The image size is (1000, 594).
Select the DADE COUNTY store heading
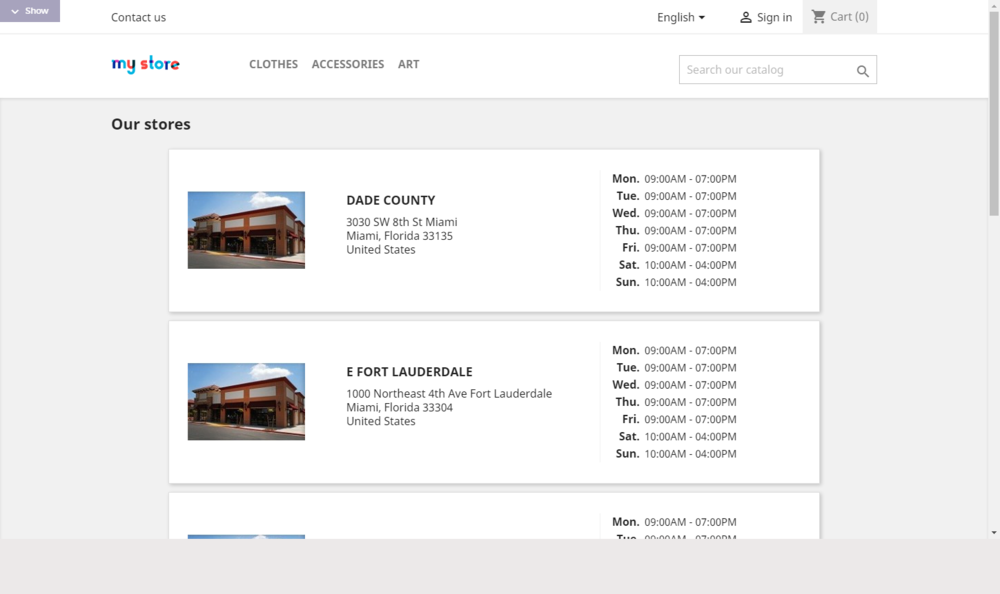pos(391,200)
